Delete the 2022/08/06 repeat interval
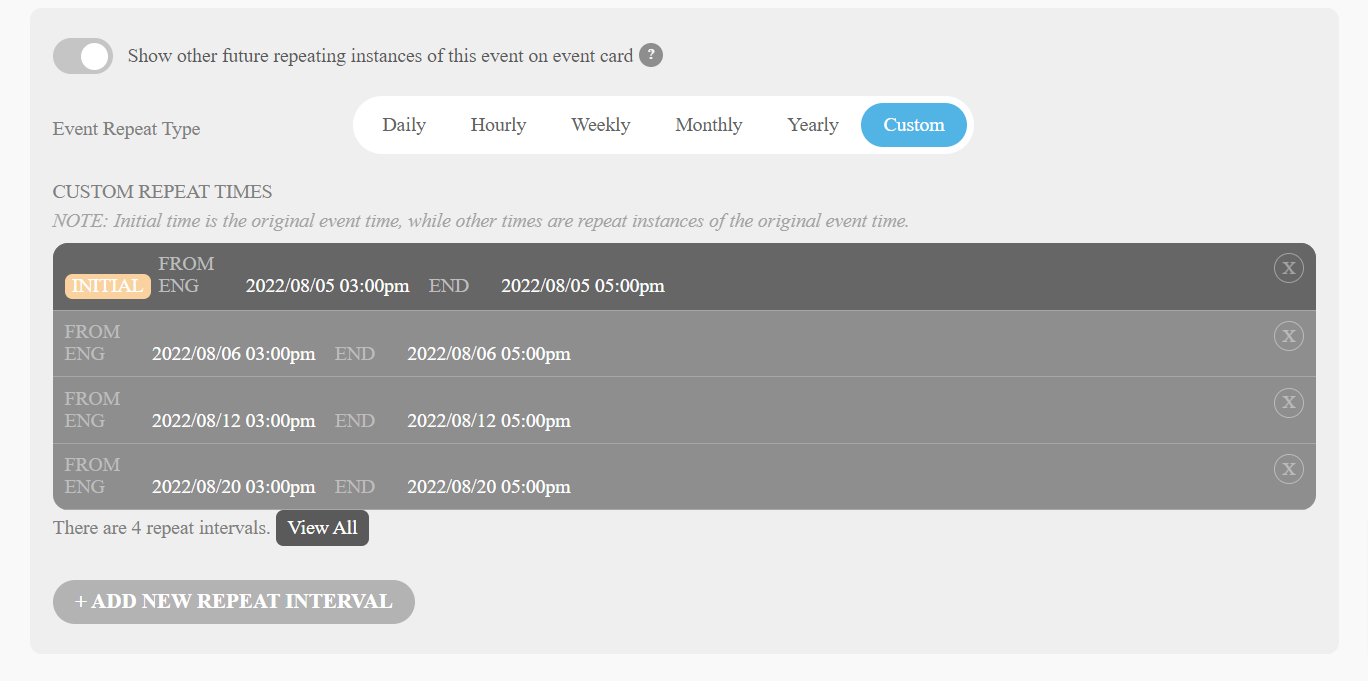This screenshot has width=1368, height=681. pyautogui.click(x=1288, y=336)
